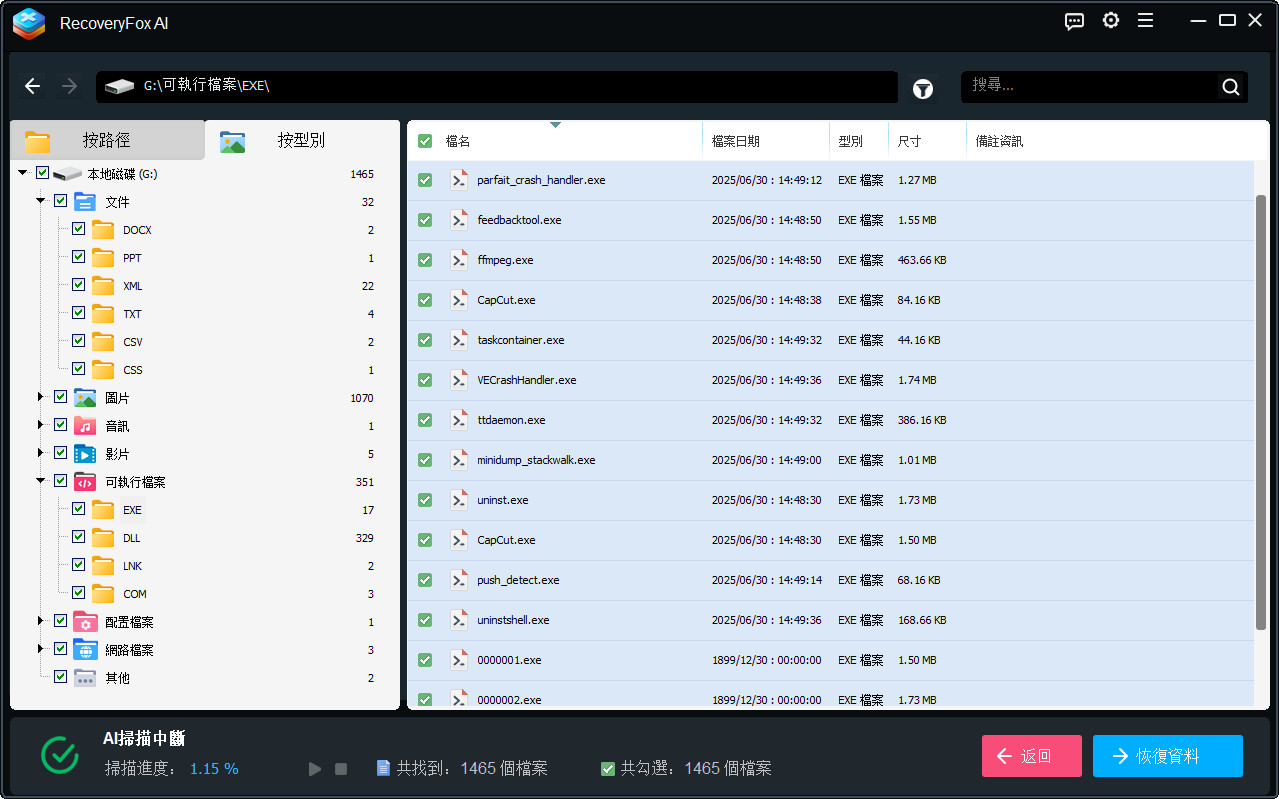
Task: Click the pink 返回 button
Action: (x=1031, y=756)
